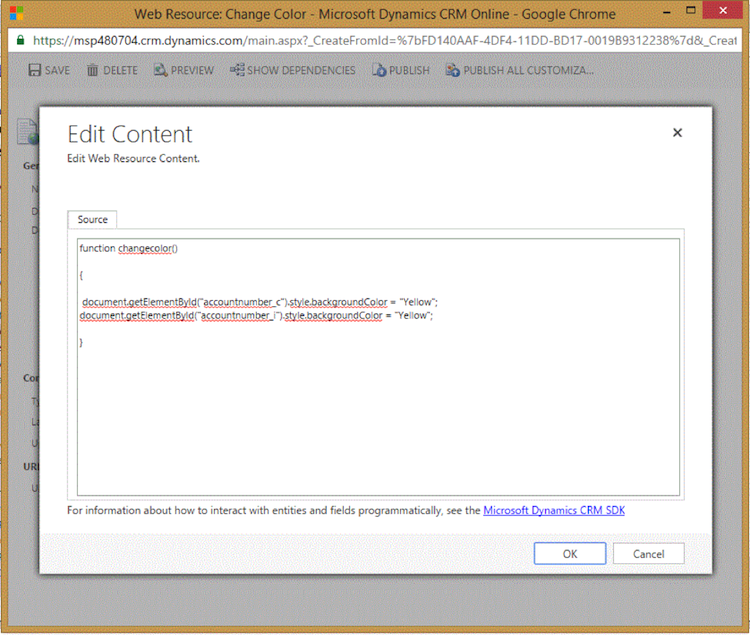Click the Preview magnifier icon
This screenshot has height=635, width=750.
161,70
